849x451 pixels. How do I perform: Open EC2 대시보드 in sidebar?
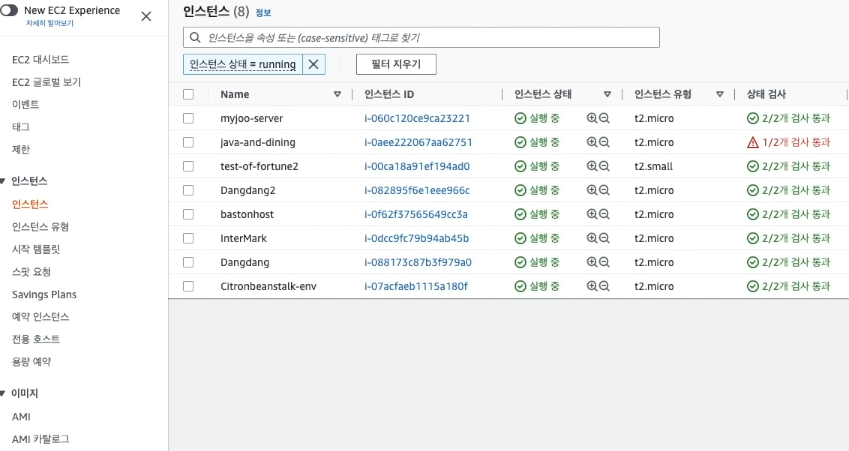(41, 60)
